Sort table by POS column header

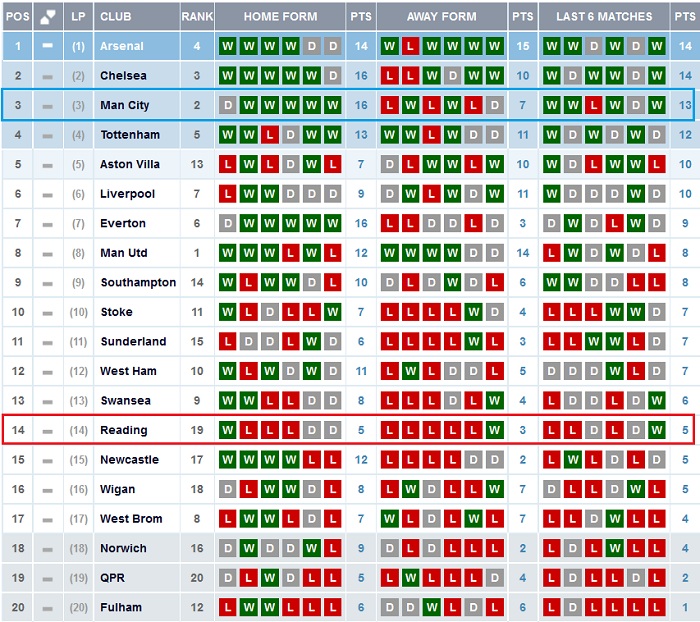coord(17,17)
